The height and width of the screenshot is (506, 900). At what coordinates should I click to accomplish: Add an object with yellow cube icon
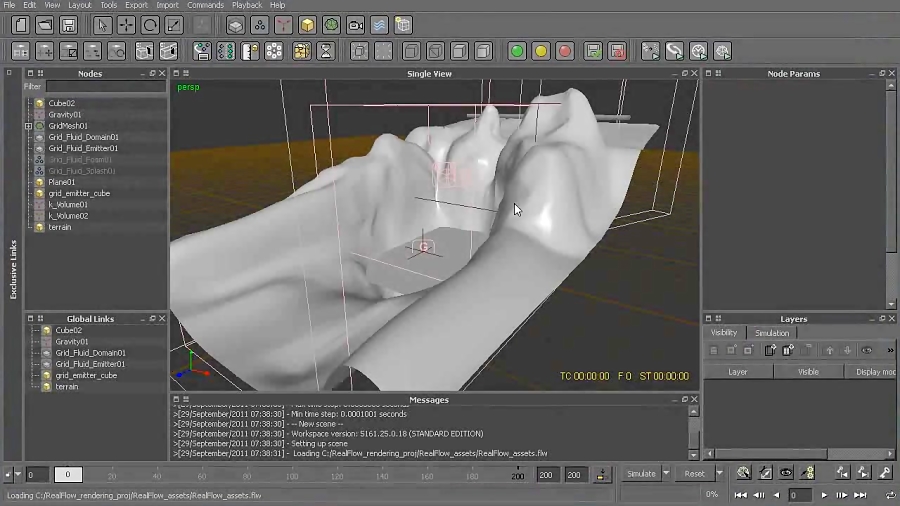(308, 25)
